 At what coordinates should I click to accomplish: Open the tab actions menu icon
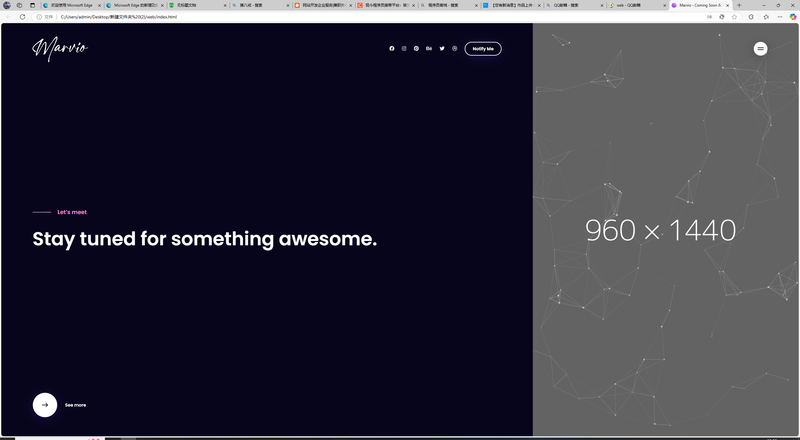tap(32, 5)
